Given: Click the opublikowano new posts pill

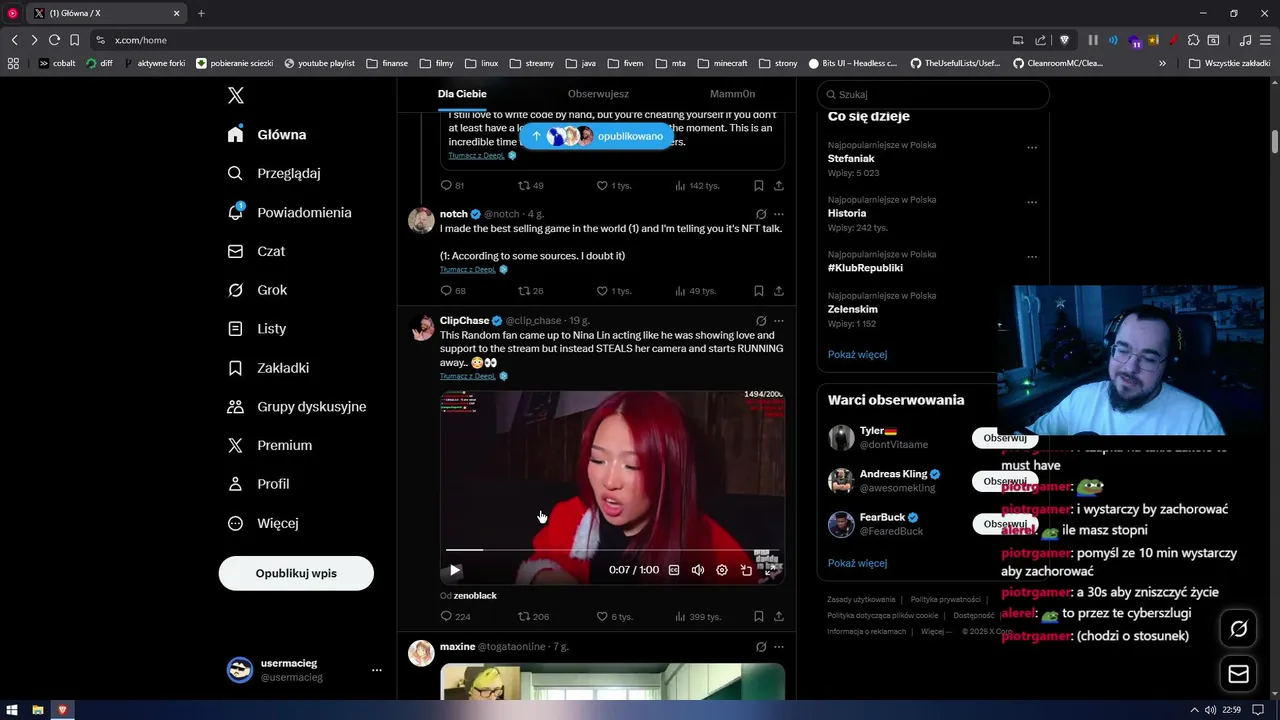Looking at the screenshot, I should point(597,136).
